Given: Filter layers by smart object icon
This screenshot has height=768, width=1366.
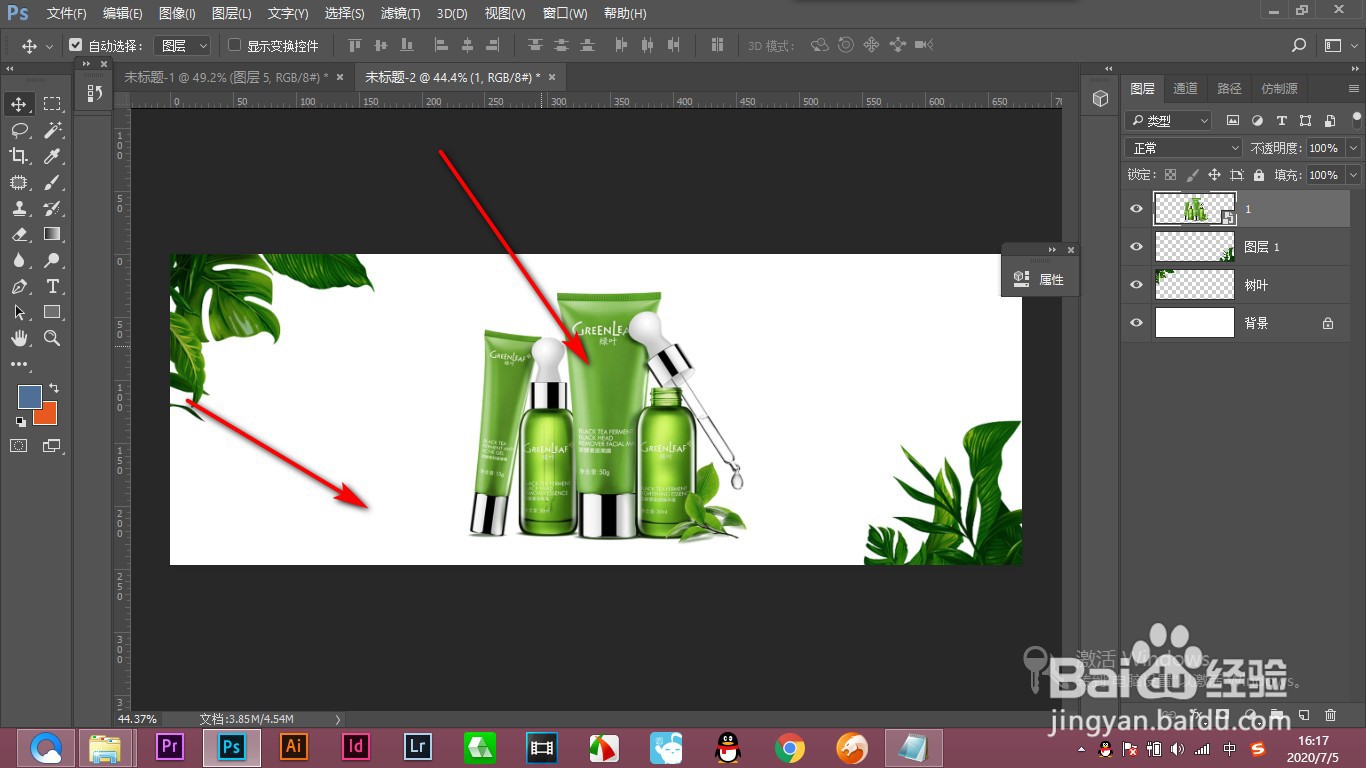Looking at the screenshot, I should coord(1329,120).
